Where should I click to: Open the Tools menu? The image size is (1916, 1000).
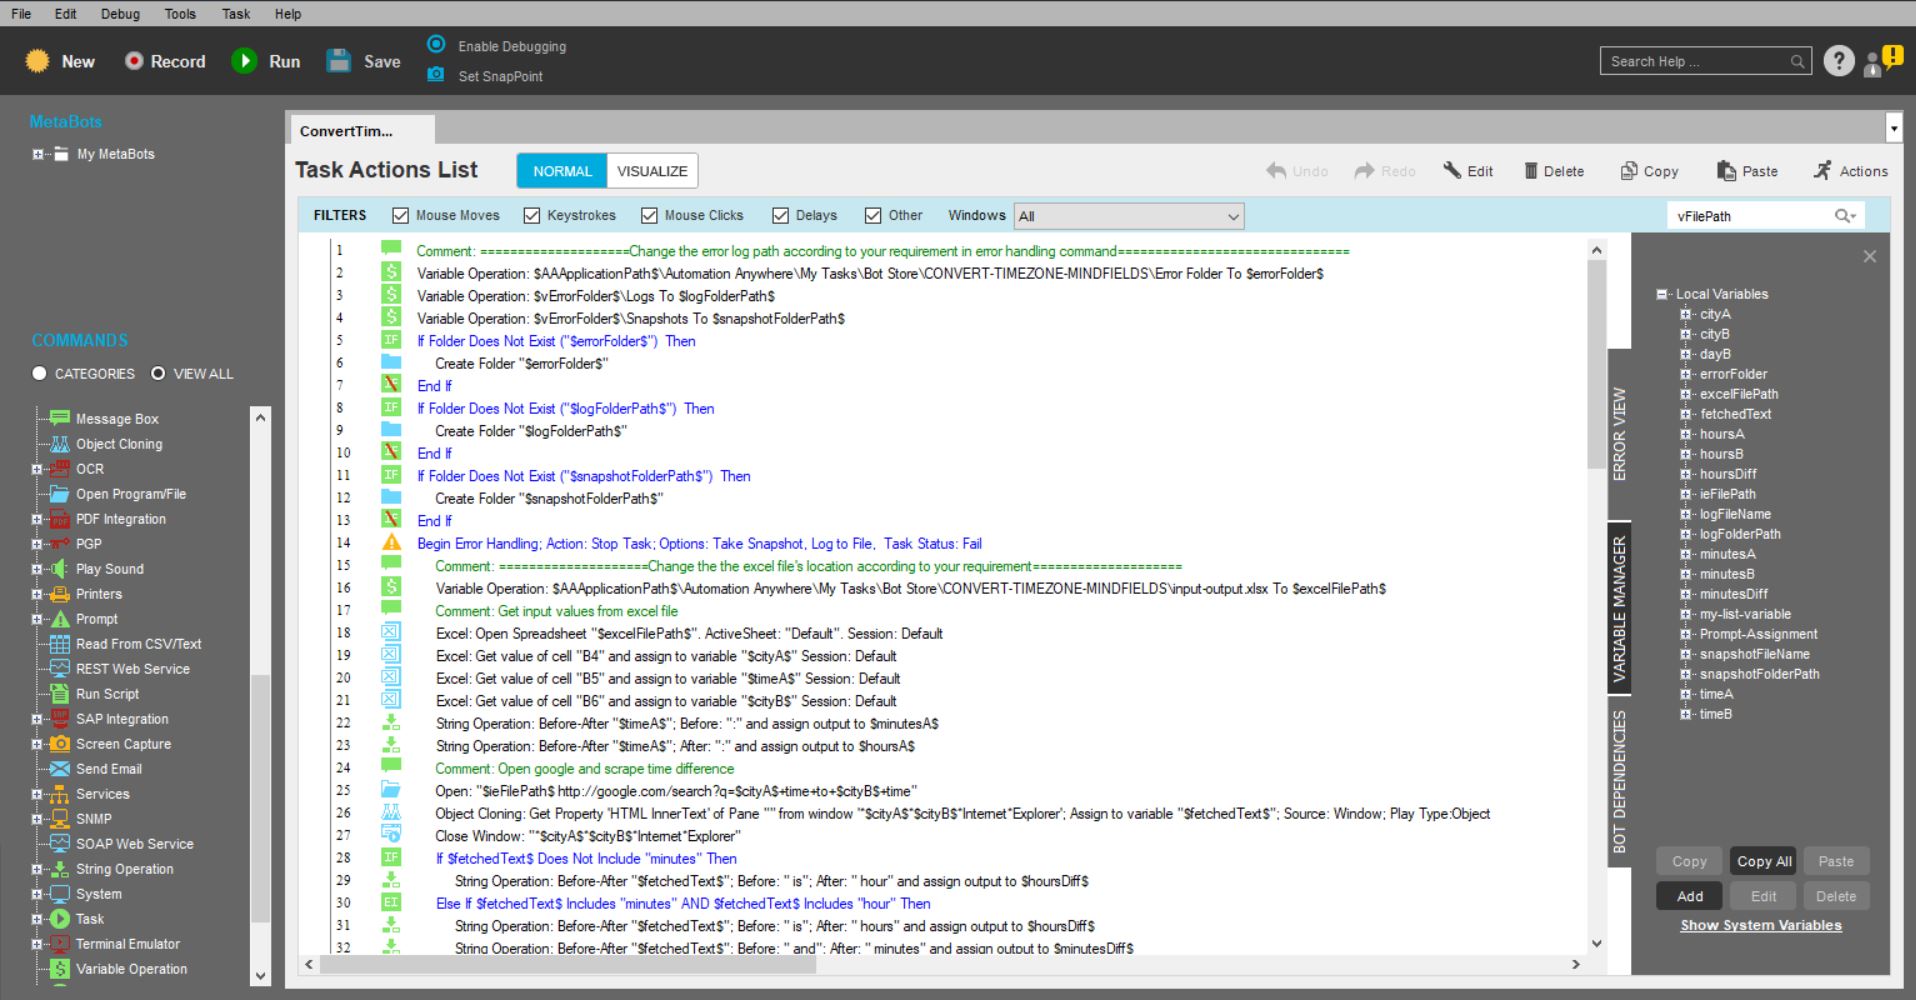pos(180,14)
